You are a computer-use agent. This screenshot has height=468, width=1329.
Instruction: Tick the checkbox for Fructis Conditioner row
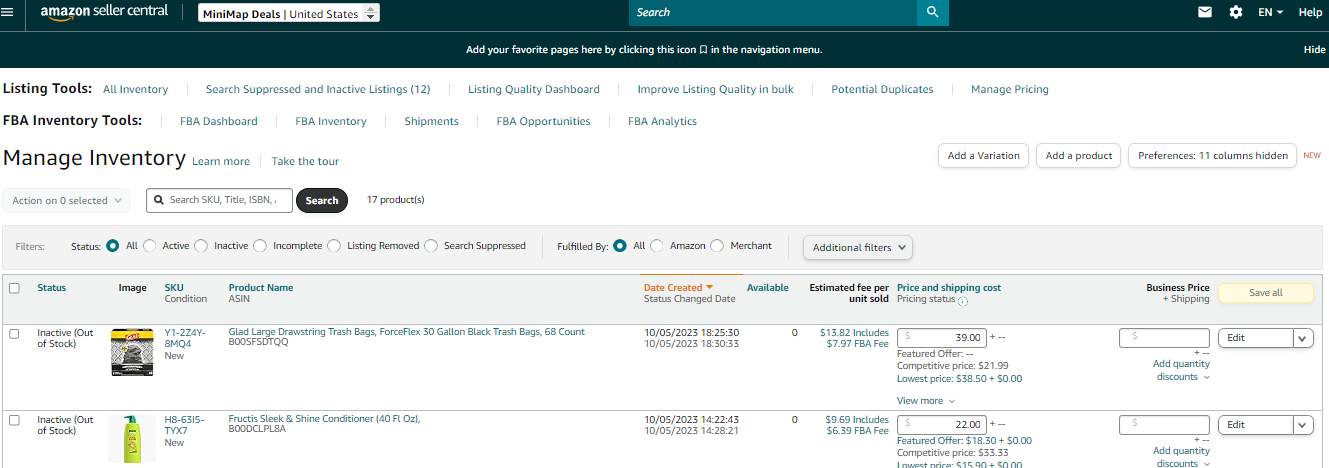(14, 420)
